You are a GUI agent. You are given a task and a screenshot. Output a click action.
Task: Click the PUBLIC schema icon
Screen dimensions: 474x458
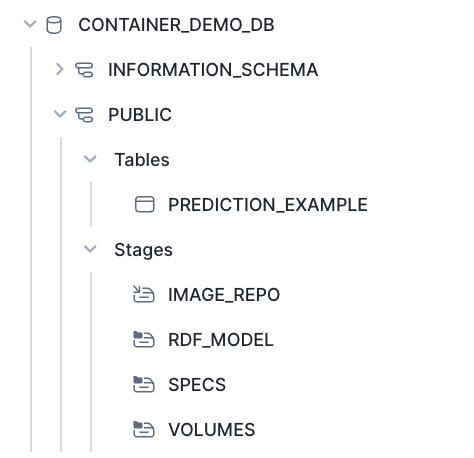(x=84, y=115)
